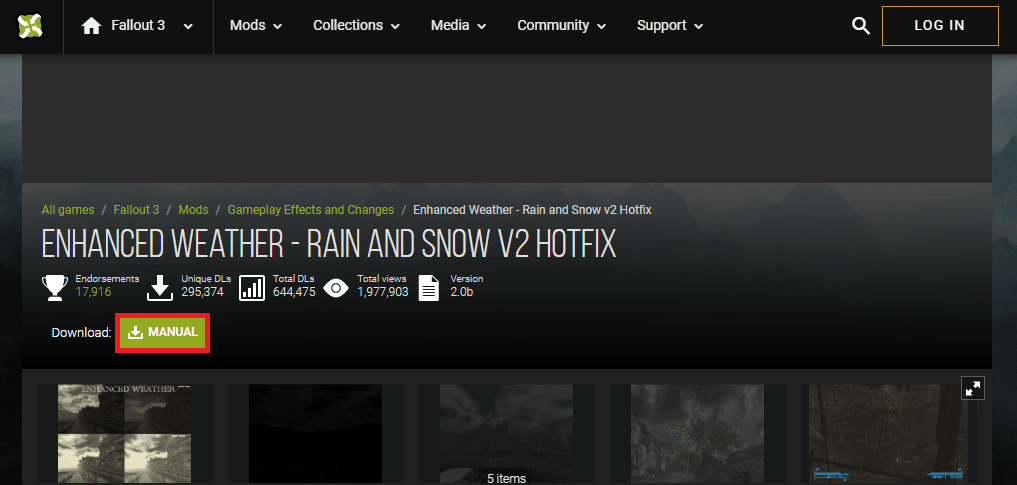Image resolution: width=1017 pixels, height=485 pixels.
Task: Click the 5 items gallery counter
Action: pyautogui.click(x=507, y=479)
